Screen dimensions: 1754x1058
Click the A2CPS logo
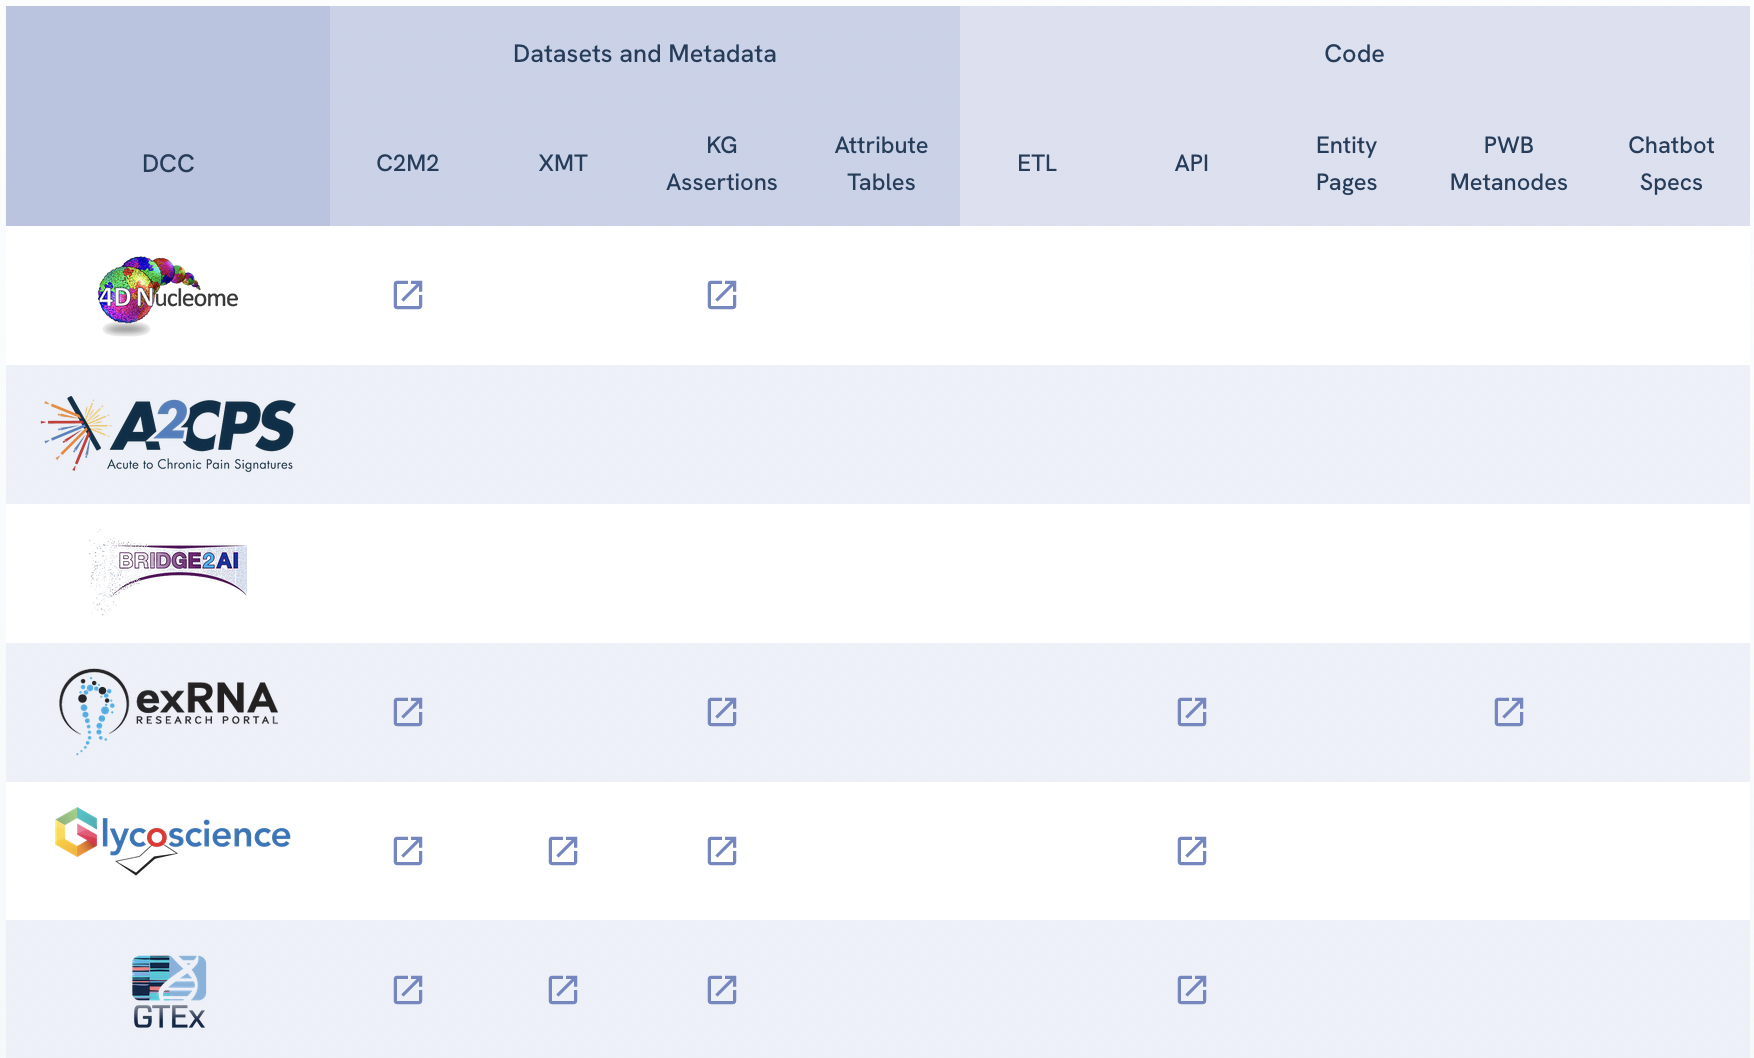pyautogui.click(x=168, y=432)
